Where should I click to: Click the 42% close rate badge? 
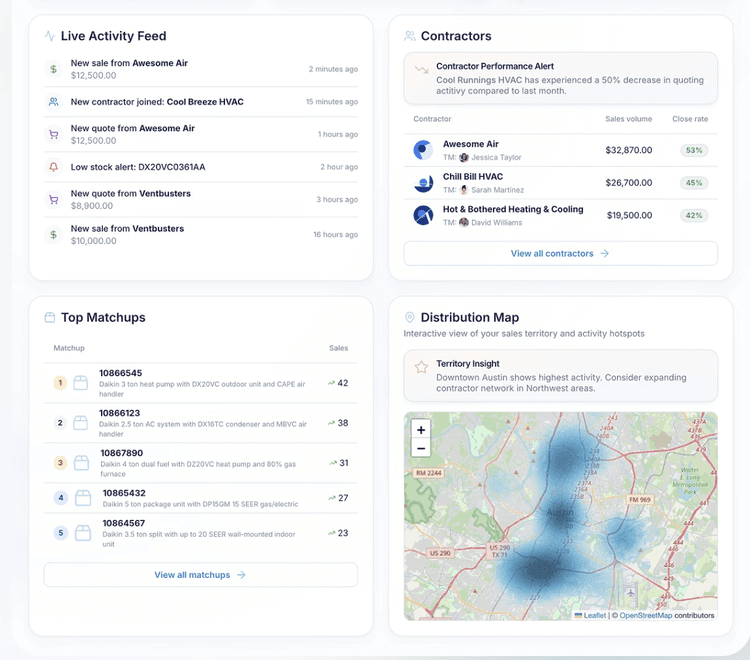click(694, 215)
